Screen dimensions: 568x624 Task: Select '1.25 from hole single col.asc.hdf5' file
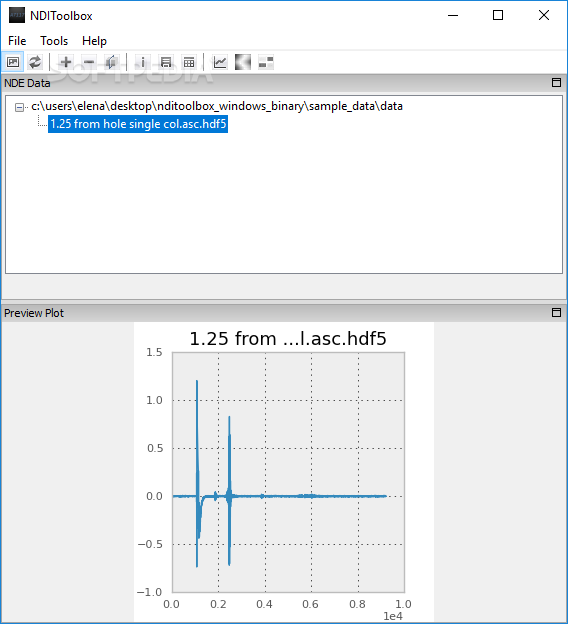pyautogui.click(x=138, y=124)
